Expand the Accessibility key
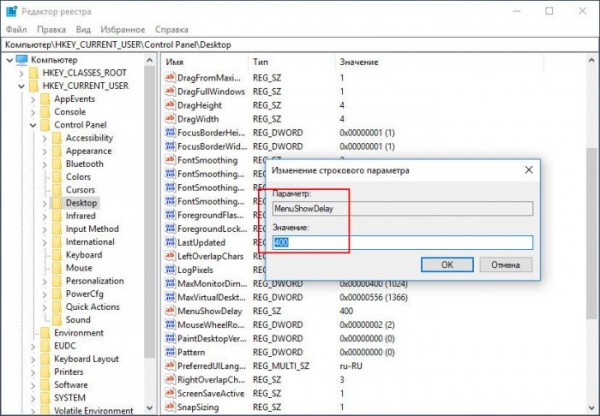Screen dimensions: 600x416 (x=44, y=138)
